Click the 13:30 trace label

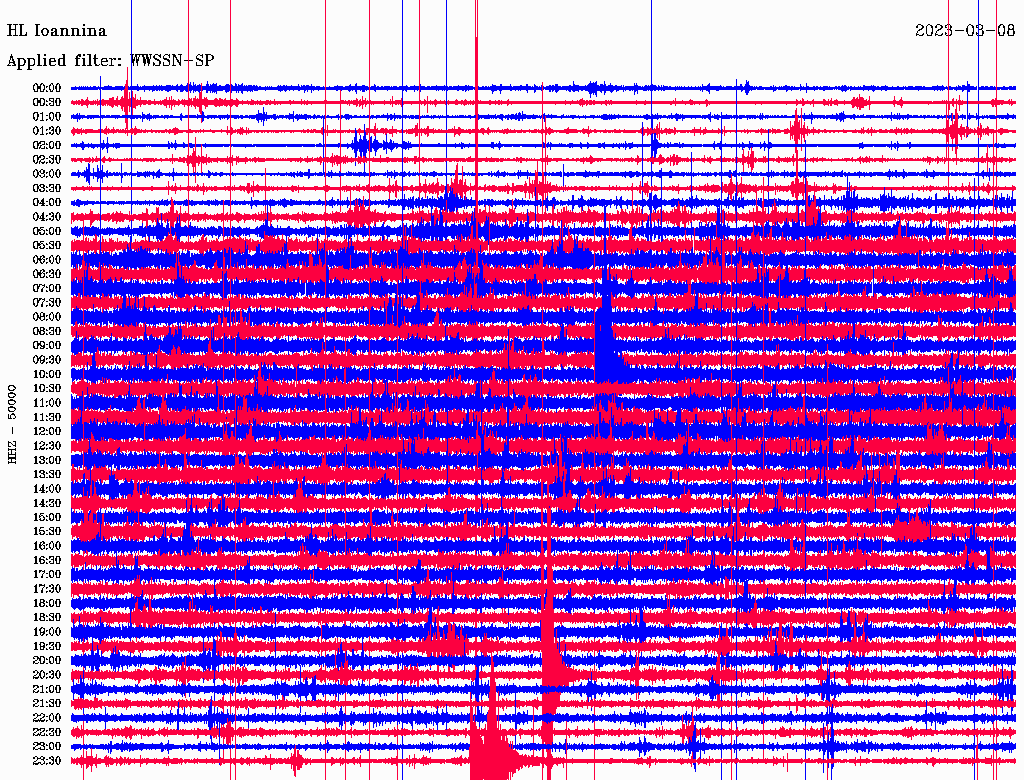click(47, 474)
